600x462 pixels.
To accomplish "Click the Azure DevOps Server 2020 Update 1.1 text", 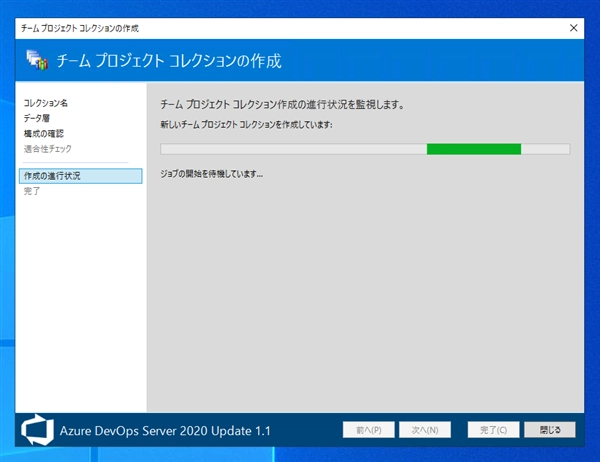I will point(165,431).
